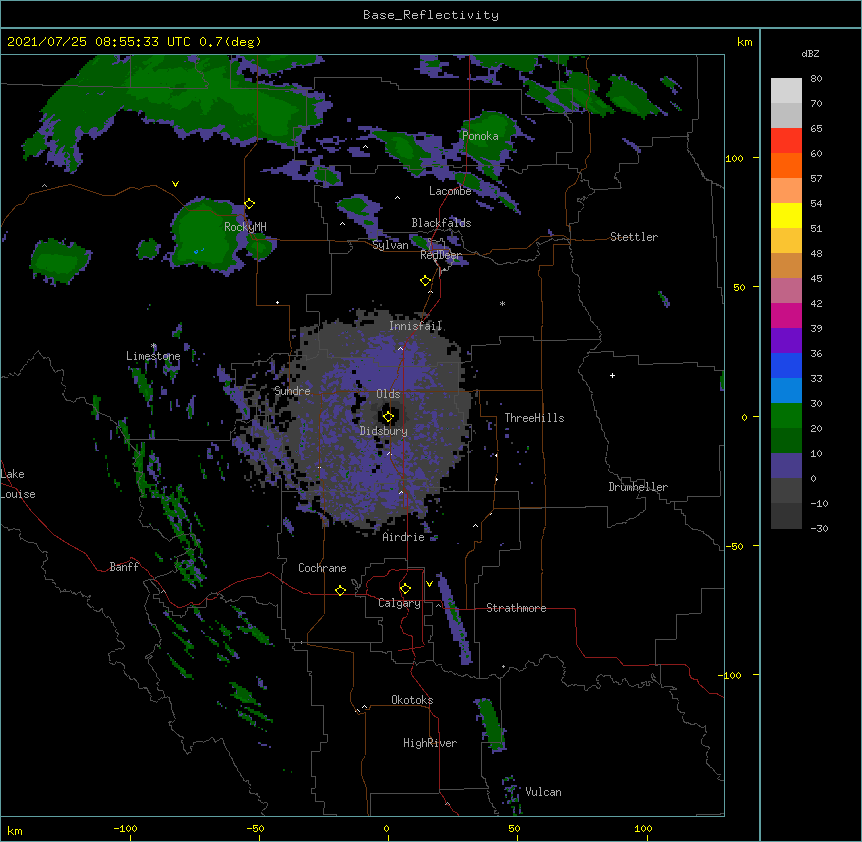The image size is (862, 842).
Task: Select the Vulcan label
Action: point(543,792)
